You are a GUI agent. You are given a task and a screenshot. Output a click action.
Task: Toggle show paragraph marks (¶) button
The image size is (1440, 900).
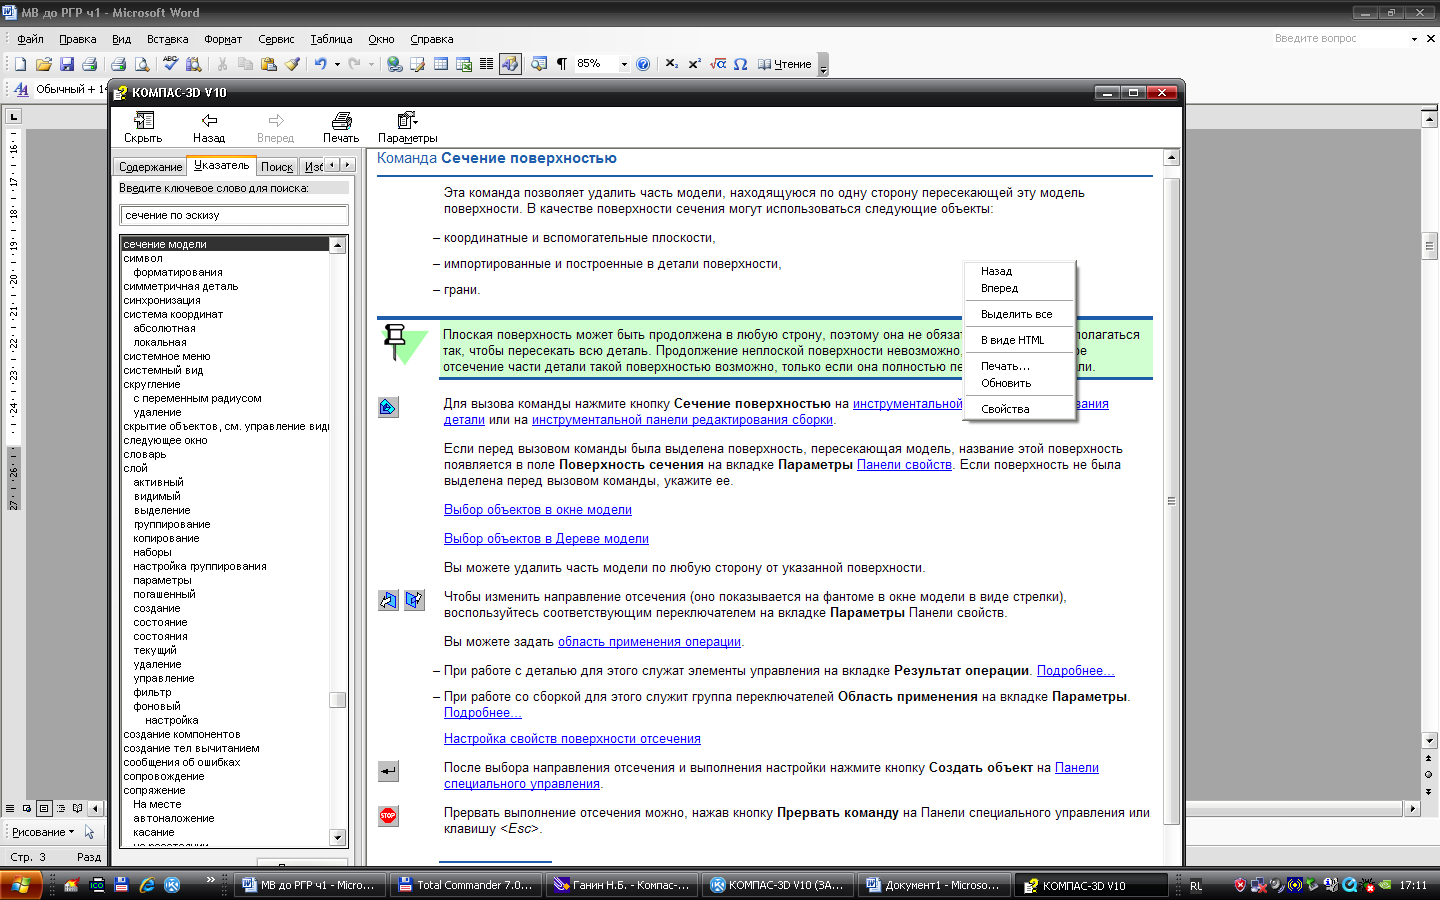[x=562, y=64]
